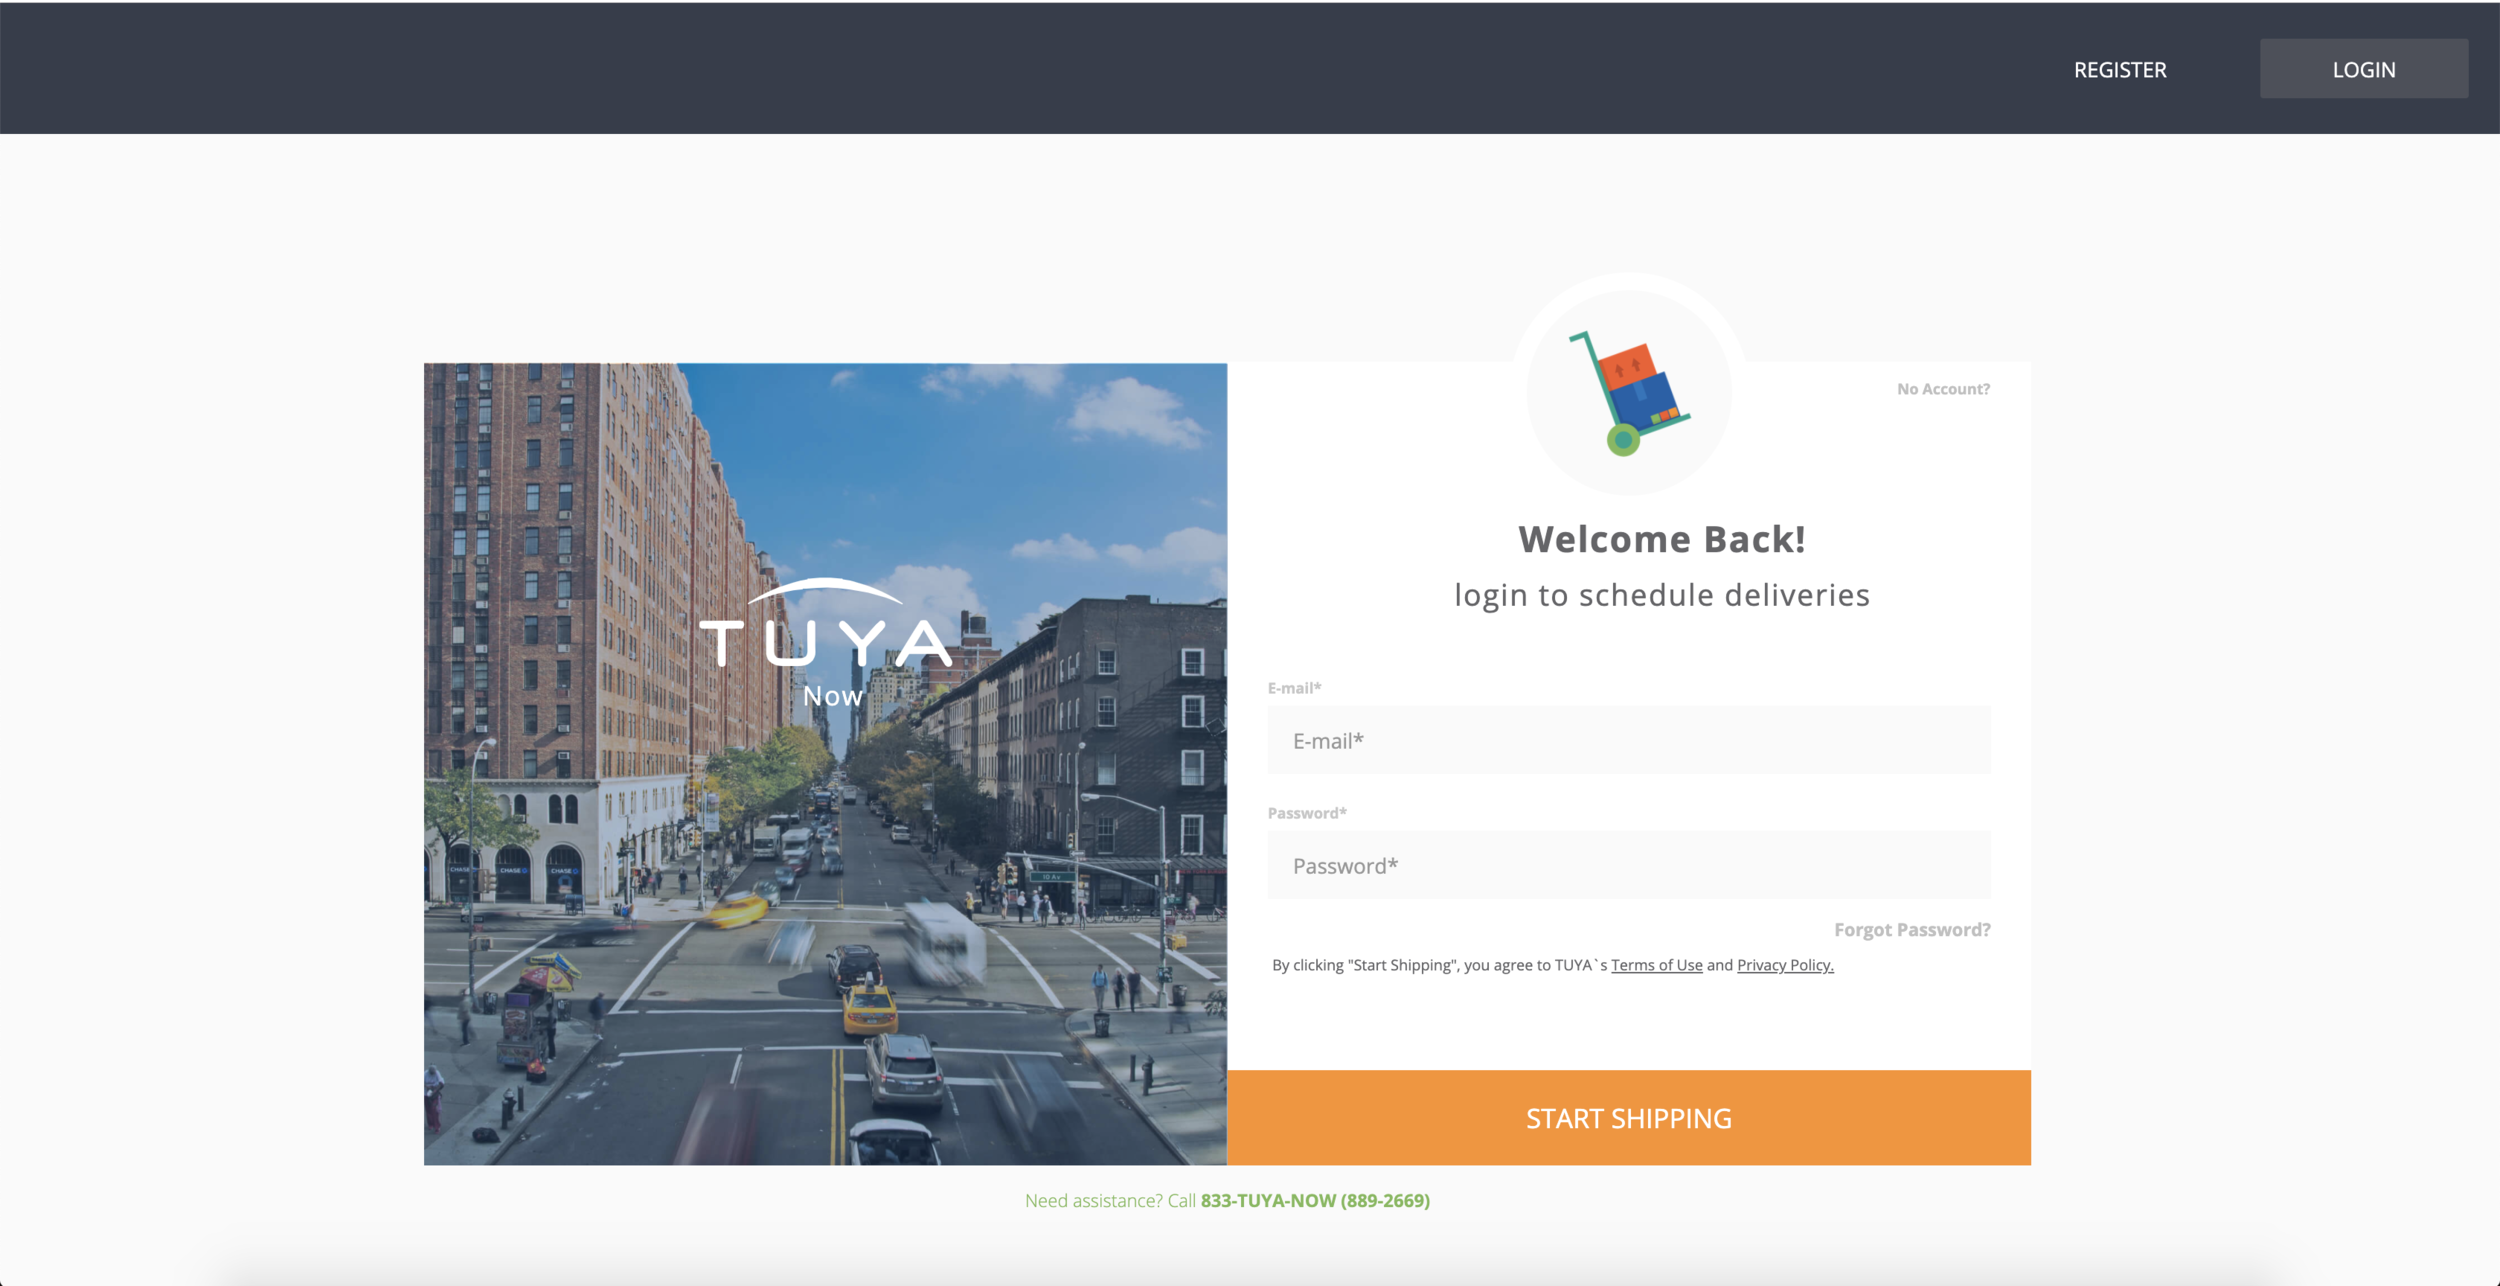Click the REGISTER link in the header
2500x1286 pixels.
click(x=2120, y=70)
